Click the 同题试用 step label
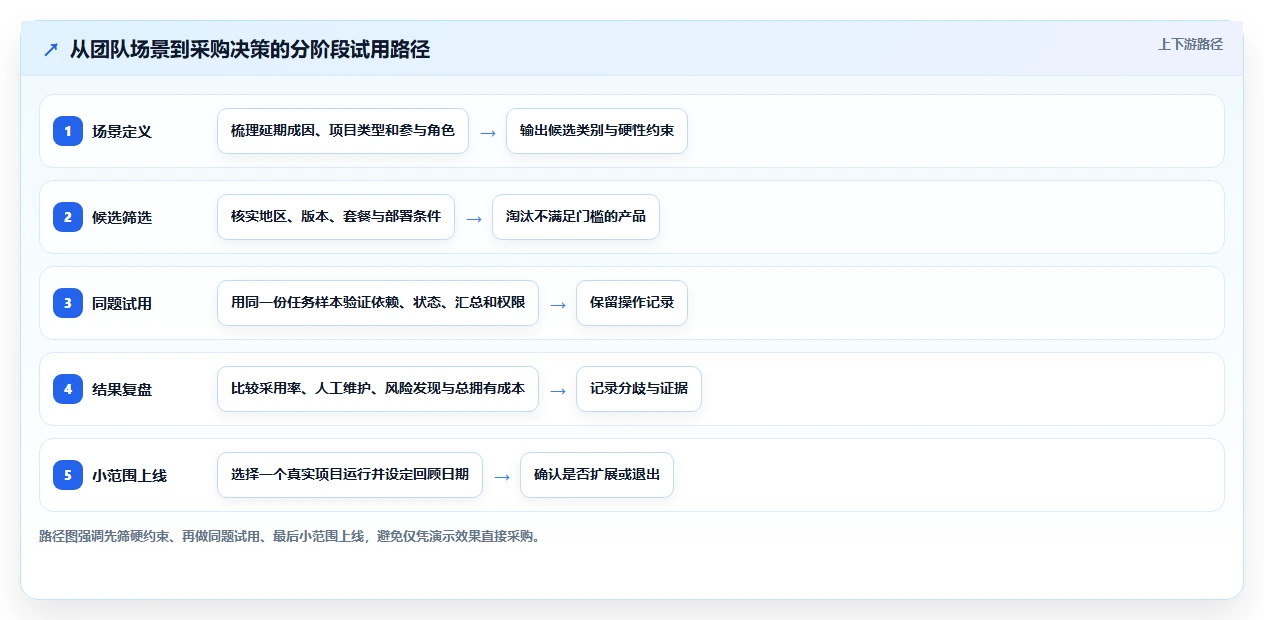This screenshot has width=1264, height=620. pos(122,304)
